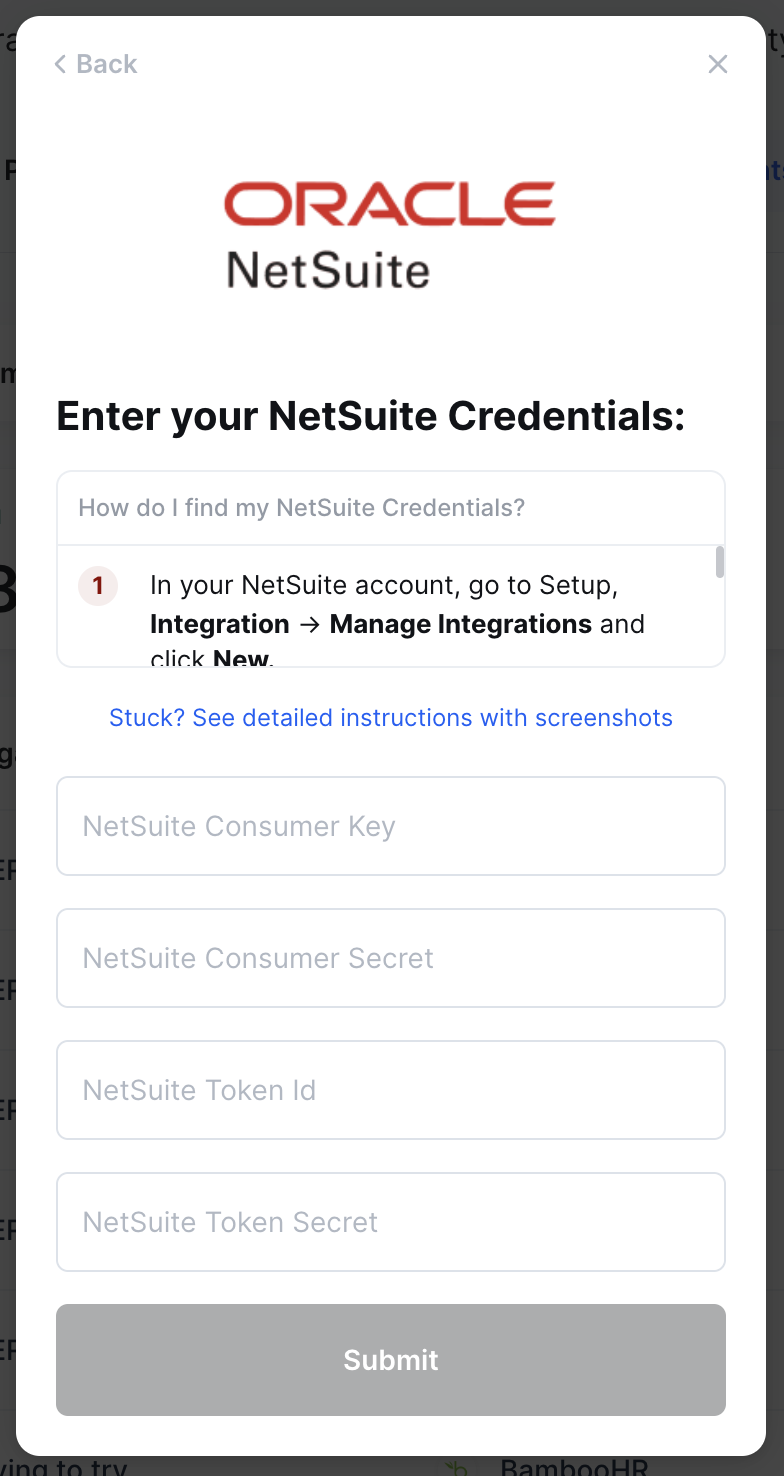Image resolution: width=784 pixels, height=1476 pixels.
Task: Click 'How do I find my NetSuite Credentials?' header
Action: click(301, 508)
